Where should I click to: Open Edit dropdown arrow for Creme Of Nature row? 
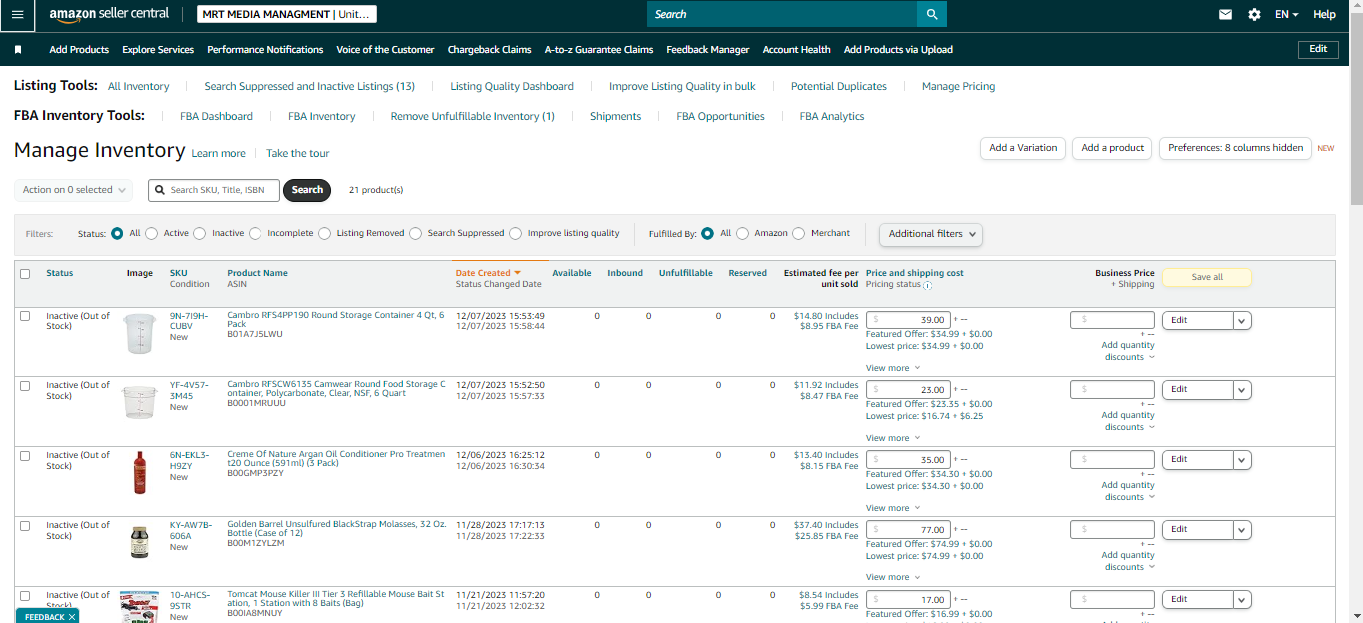1242,460
